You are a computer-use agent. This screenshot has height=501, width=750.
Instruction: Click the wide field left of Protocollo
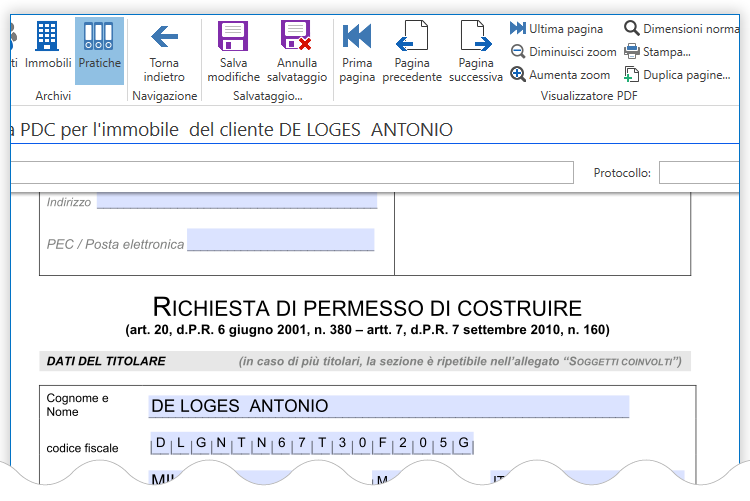(292, 173)
